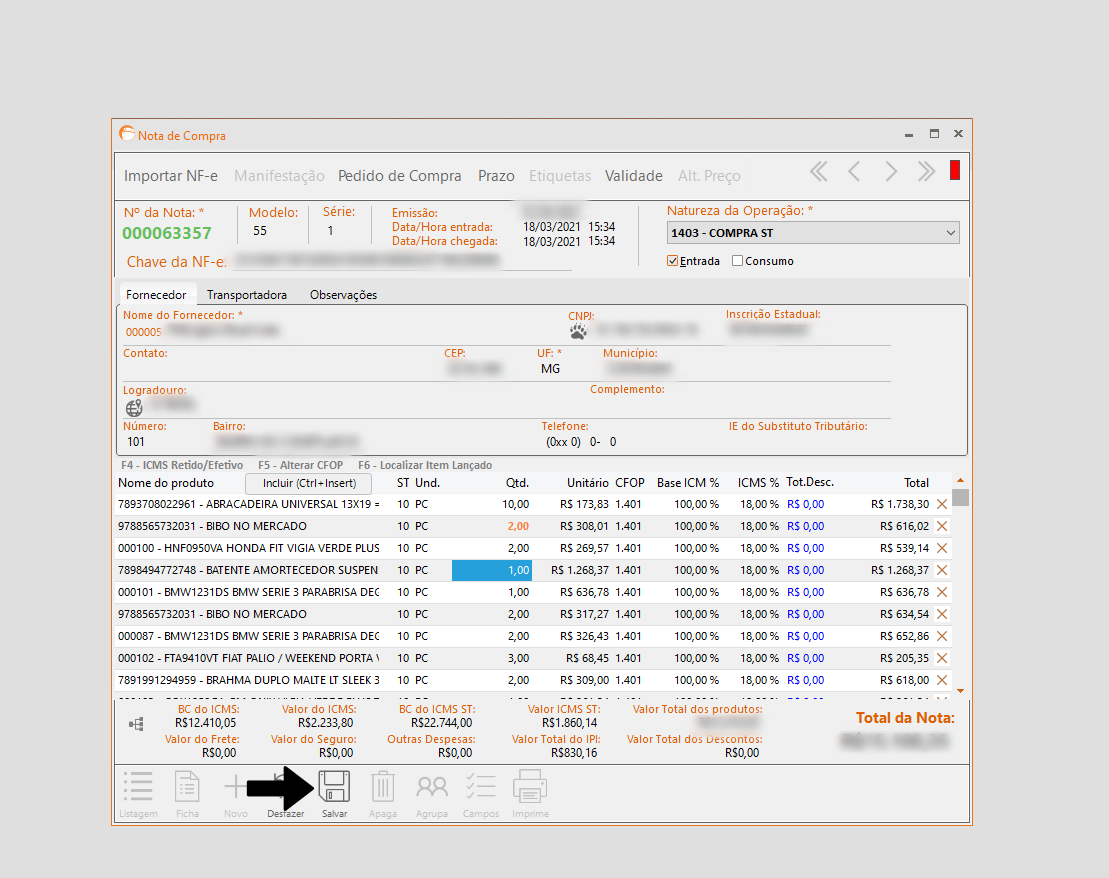Uncheck the Entrada checkbox
1109x878 pixels.
pos(673,261)
